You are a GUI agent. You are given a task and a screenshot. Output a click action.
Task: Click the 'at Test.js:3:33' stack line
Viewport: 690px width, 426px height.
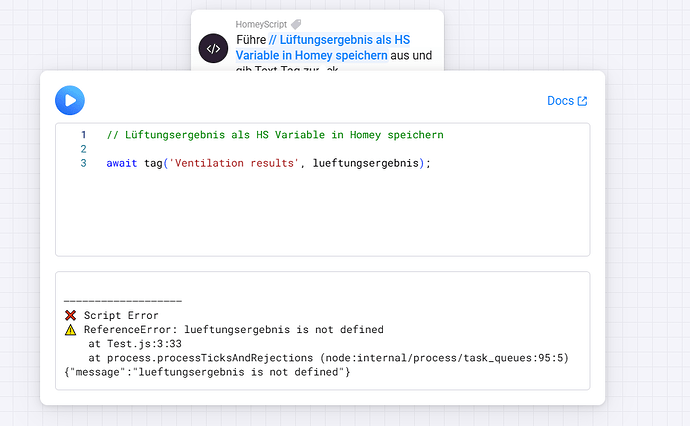point(135,344)
